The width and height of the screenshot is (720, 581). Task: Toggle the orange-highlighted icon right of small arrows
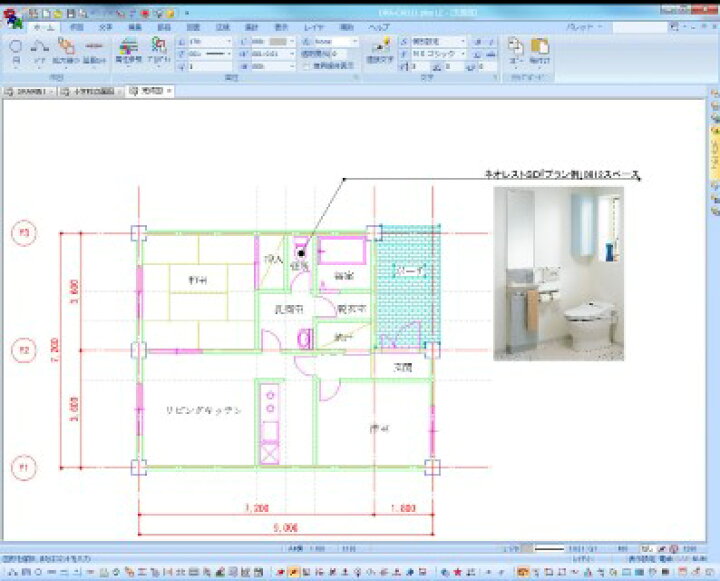point(522,572)
